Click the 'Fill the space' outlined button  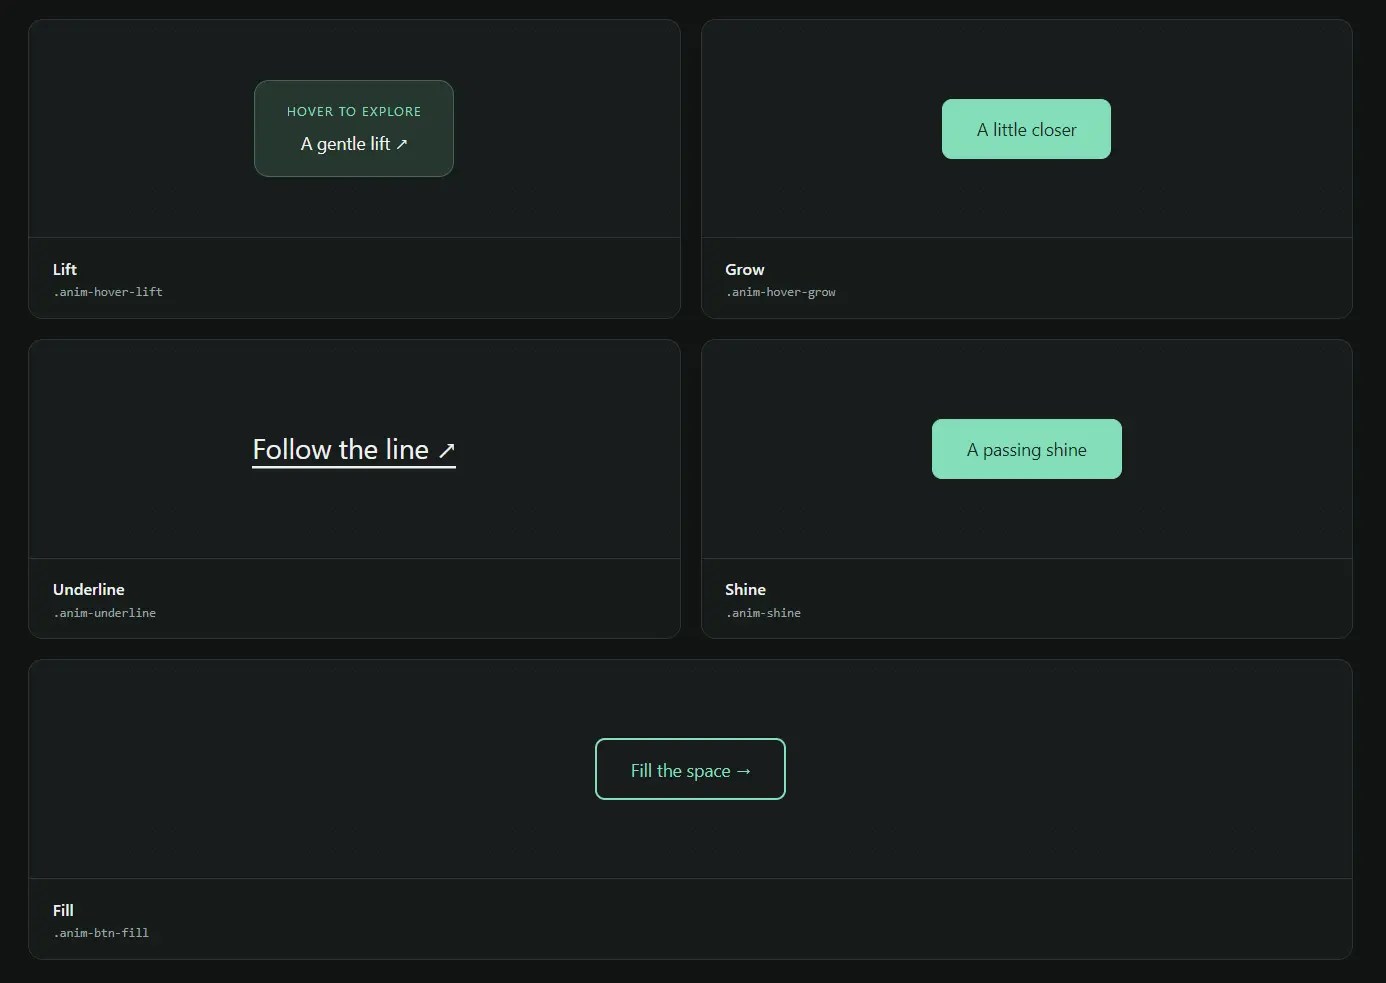click(x=690, y=769)
